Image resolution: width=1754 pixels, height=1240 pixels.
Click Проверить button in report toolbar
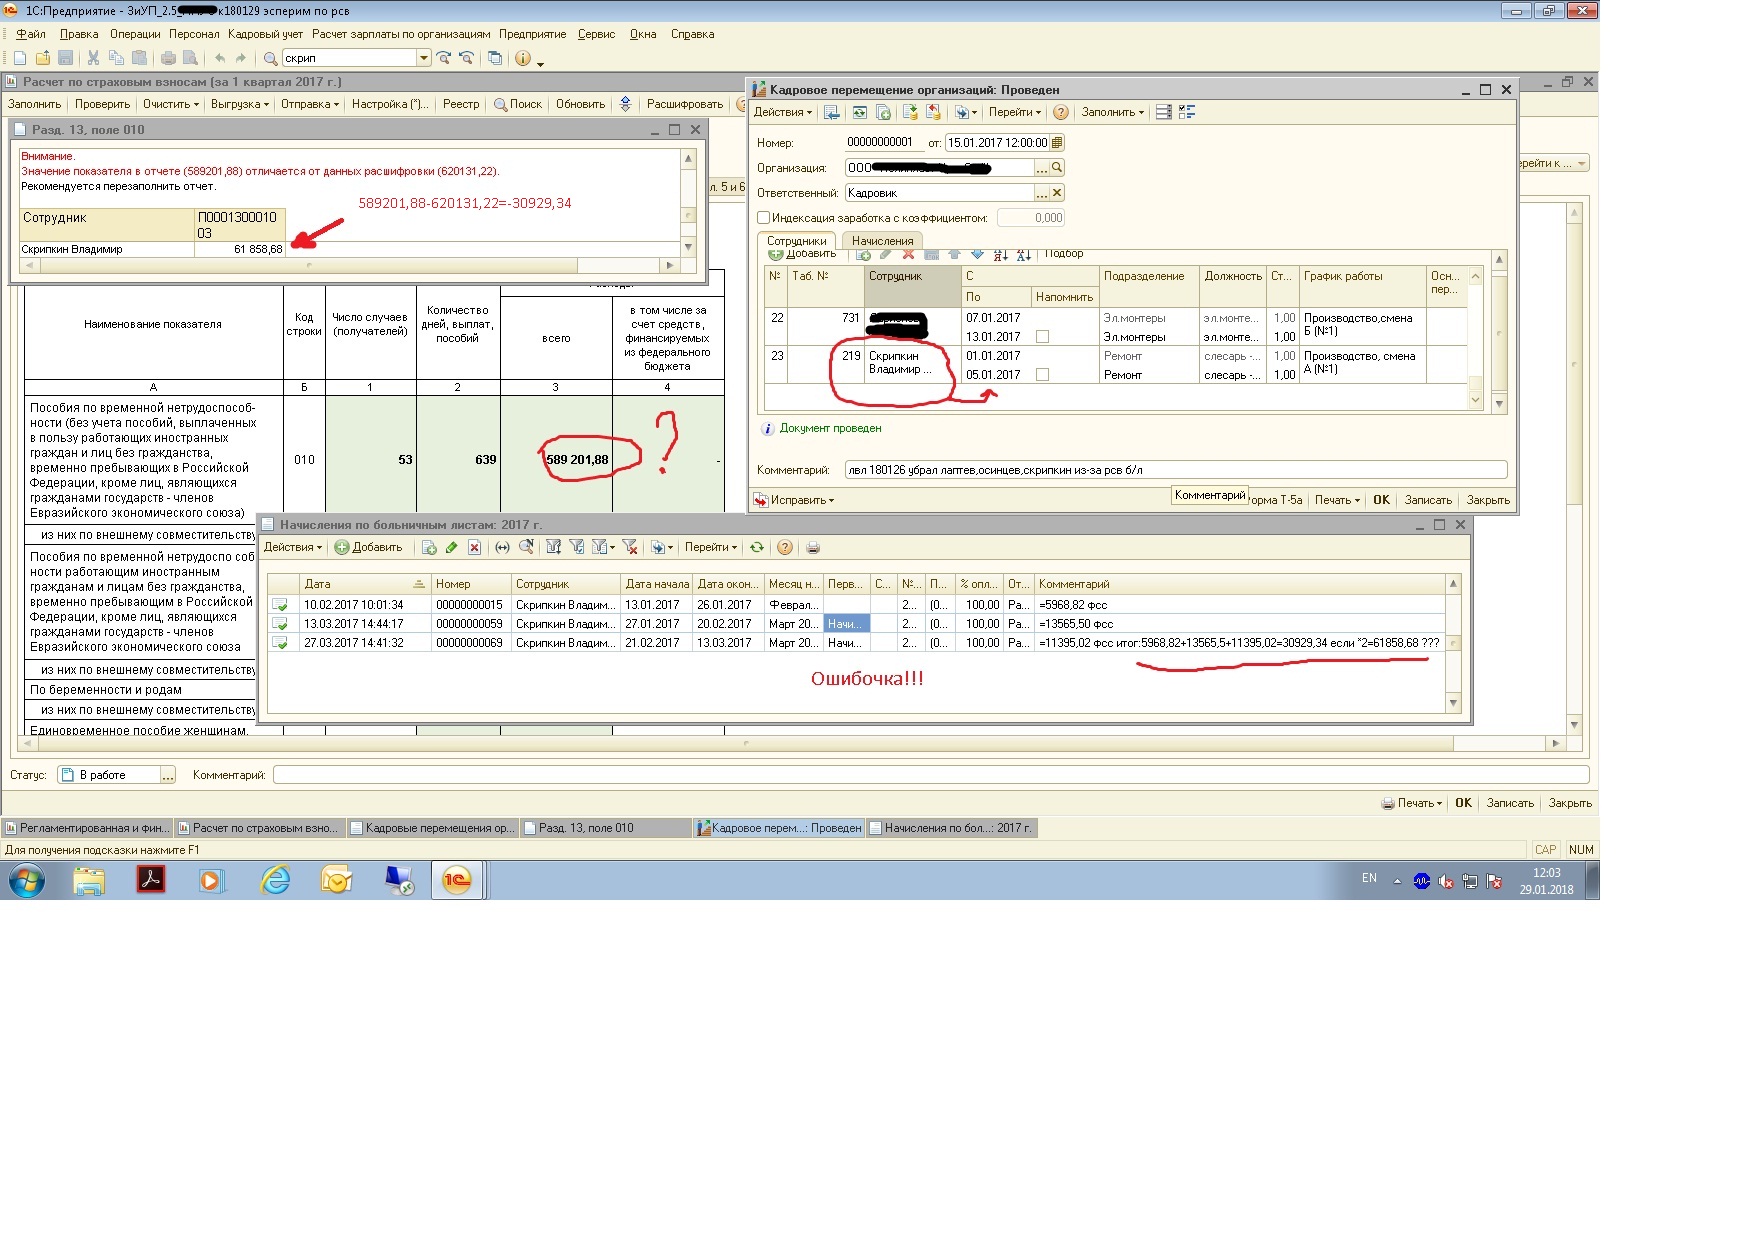(x=102, y=104)
